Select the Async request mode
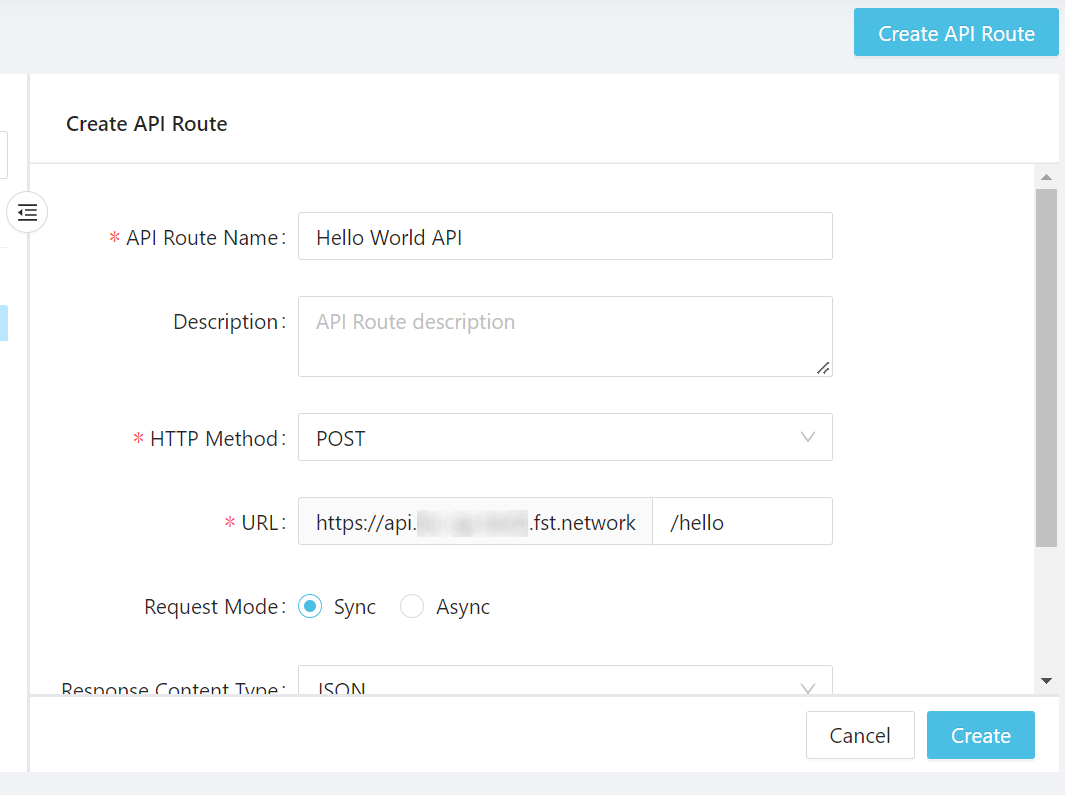The image size is (1065, 795). (x=412, y=607)
